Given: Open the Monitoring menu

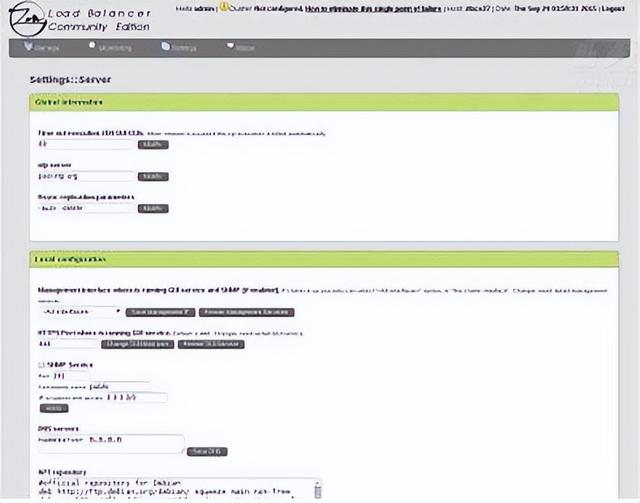Looking at the screenshot, I should coord(115,47).
